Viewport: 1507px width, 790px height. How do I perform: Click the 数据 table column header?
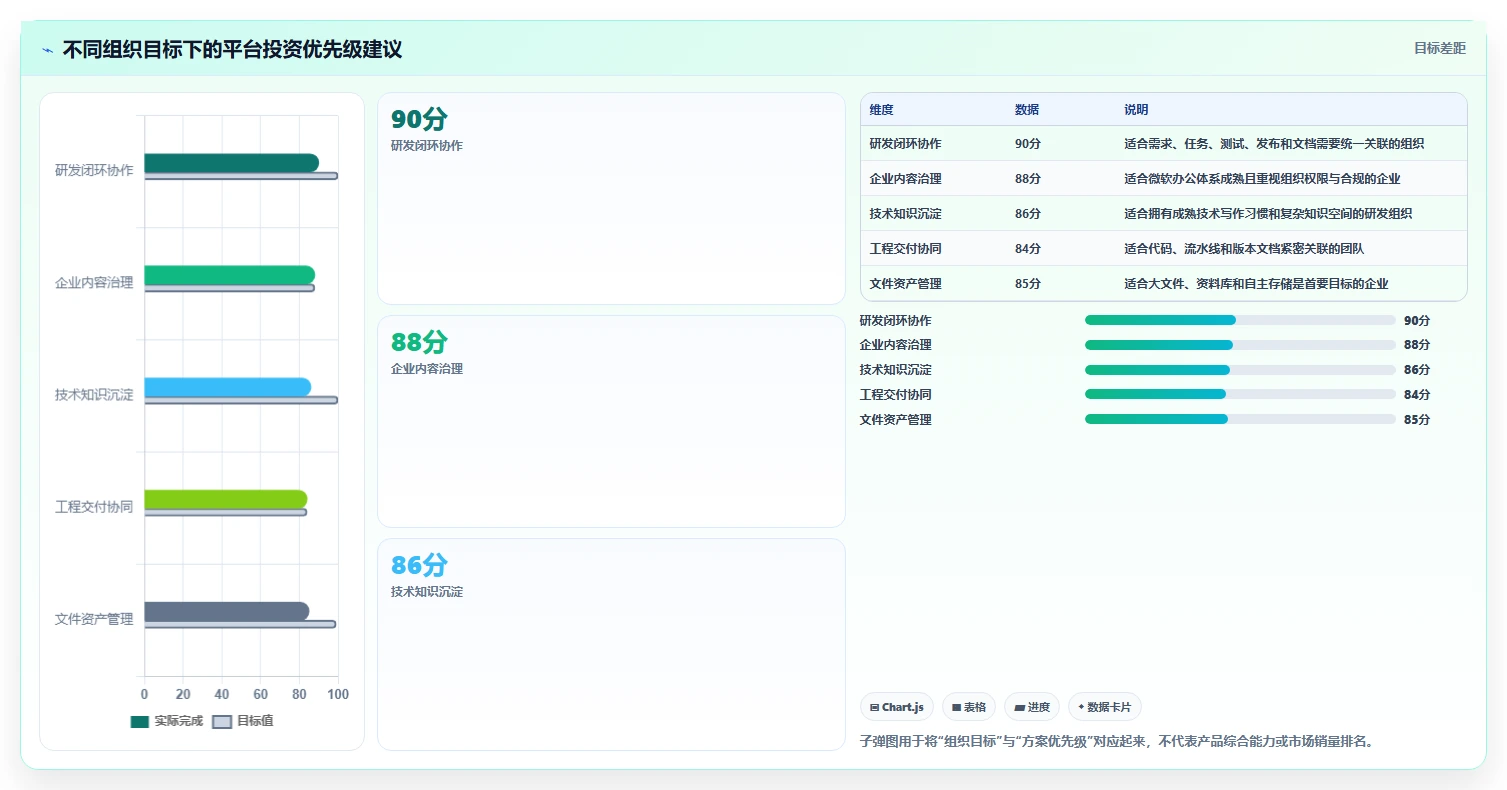1027,109
